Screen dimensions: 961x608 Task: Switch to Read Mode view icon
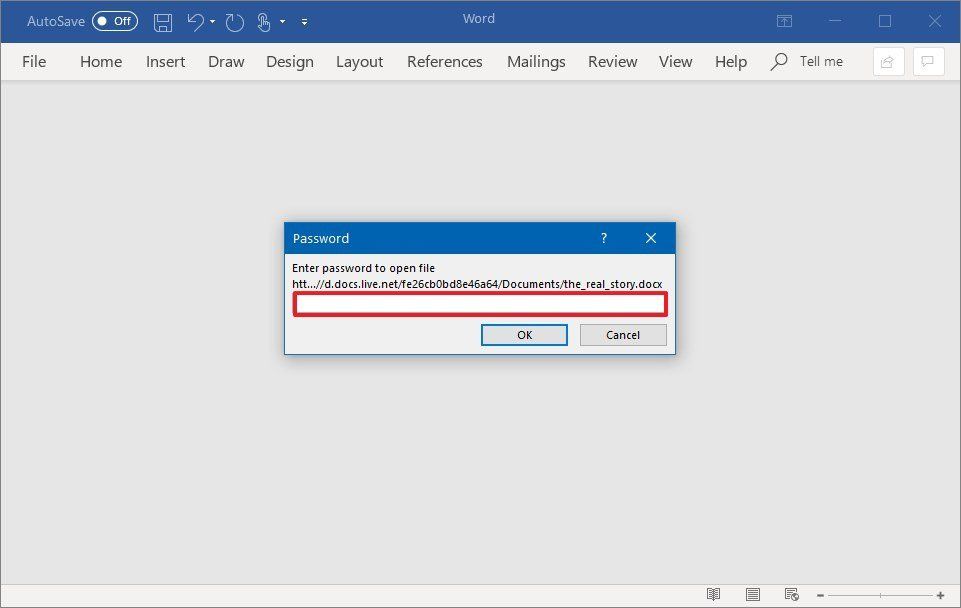point(713,594)
